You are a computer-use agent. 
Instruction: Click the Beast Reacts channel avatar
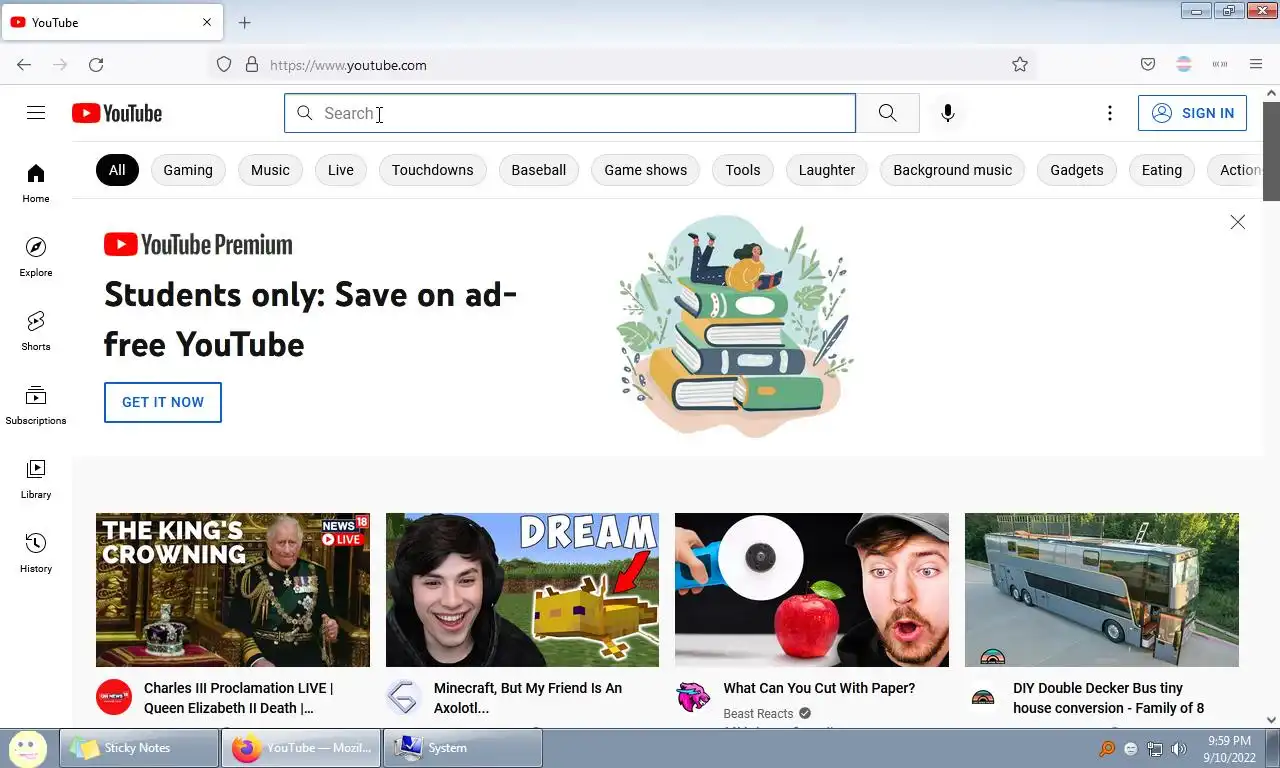[693, 697]
